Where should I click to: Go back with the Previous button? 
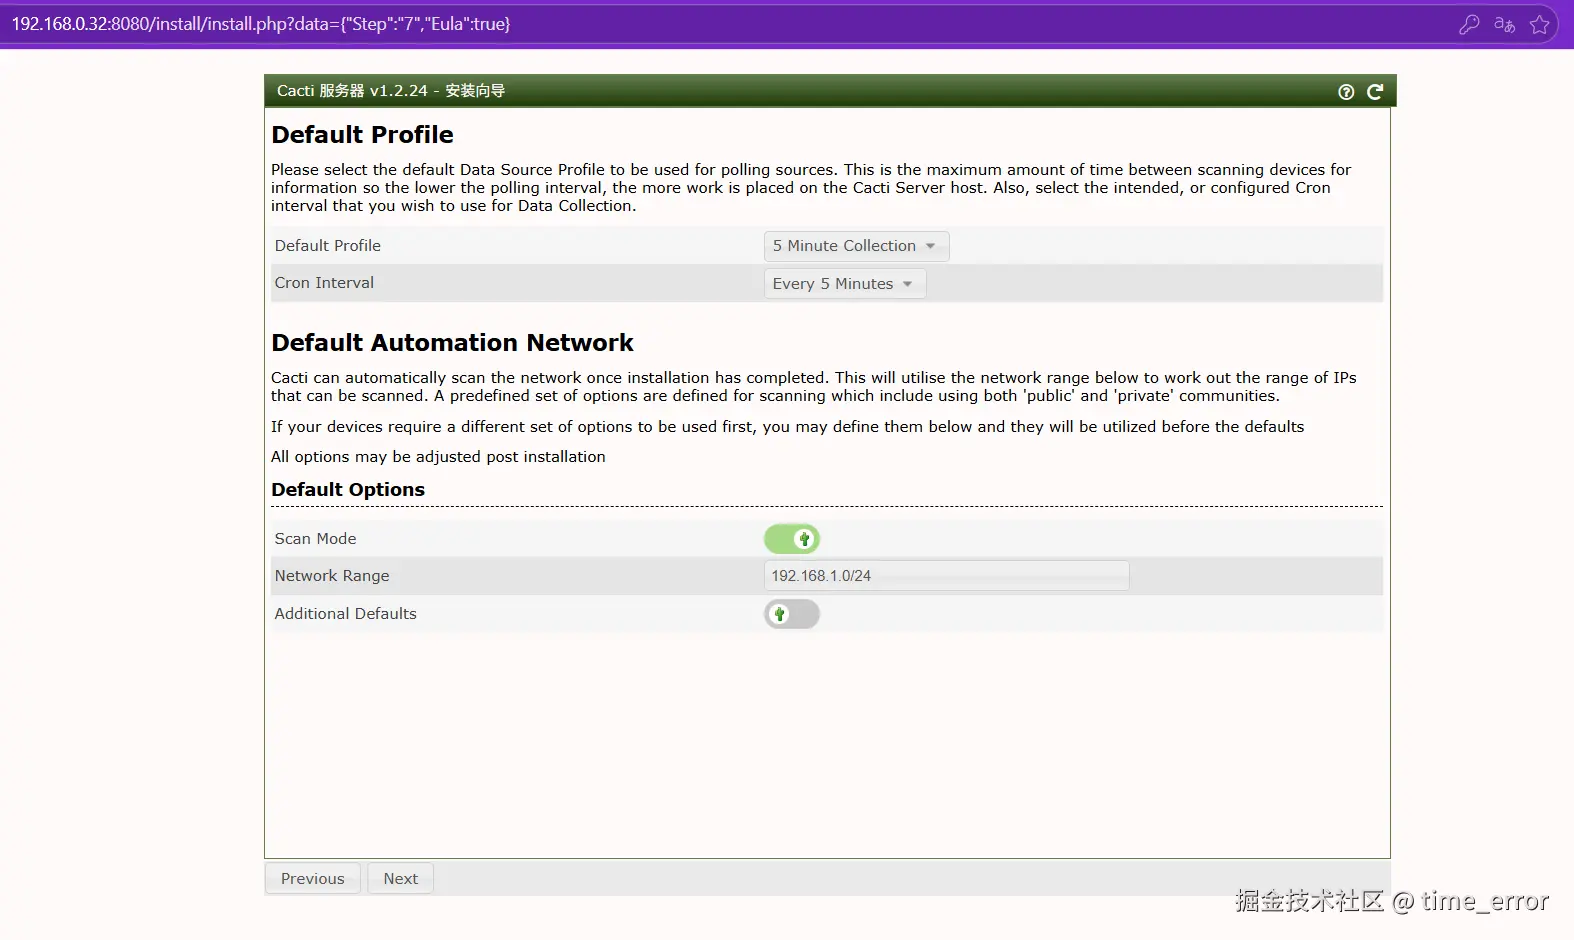coord(312,879)
